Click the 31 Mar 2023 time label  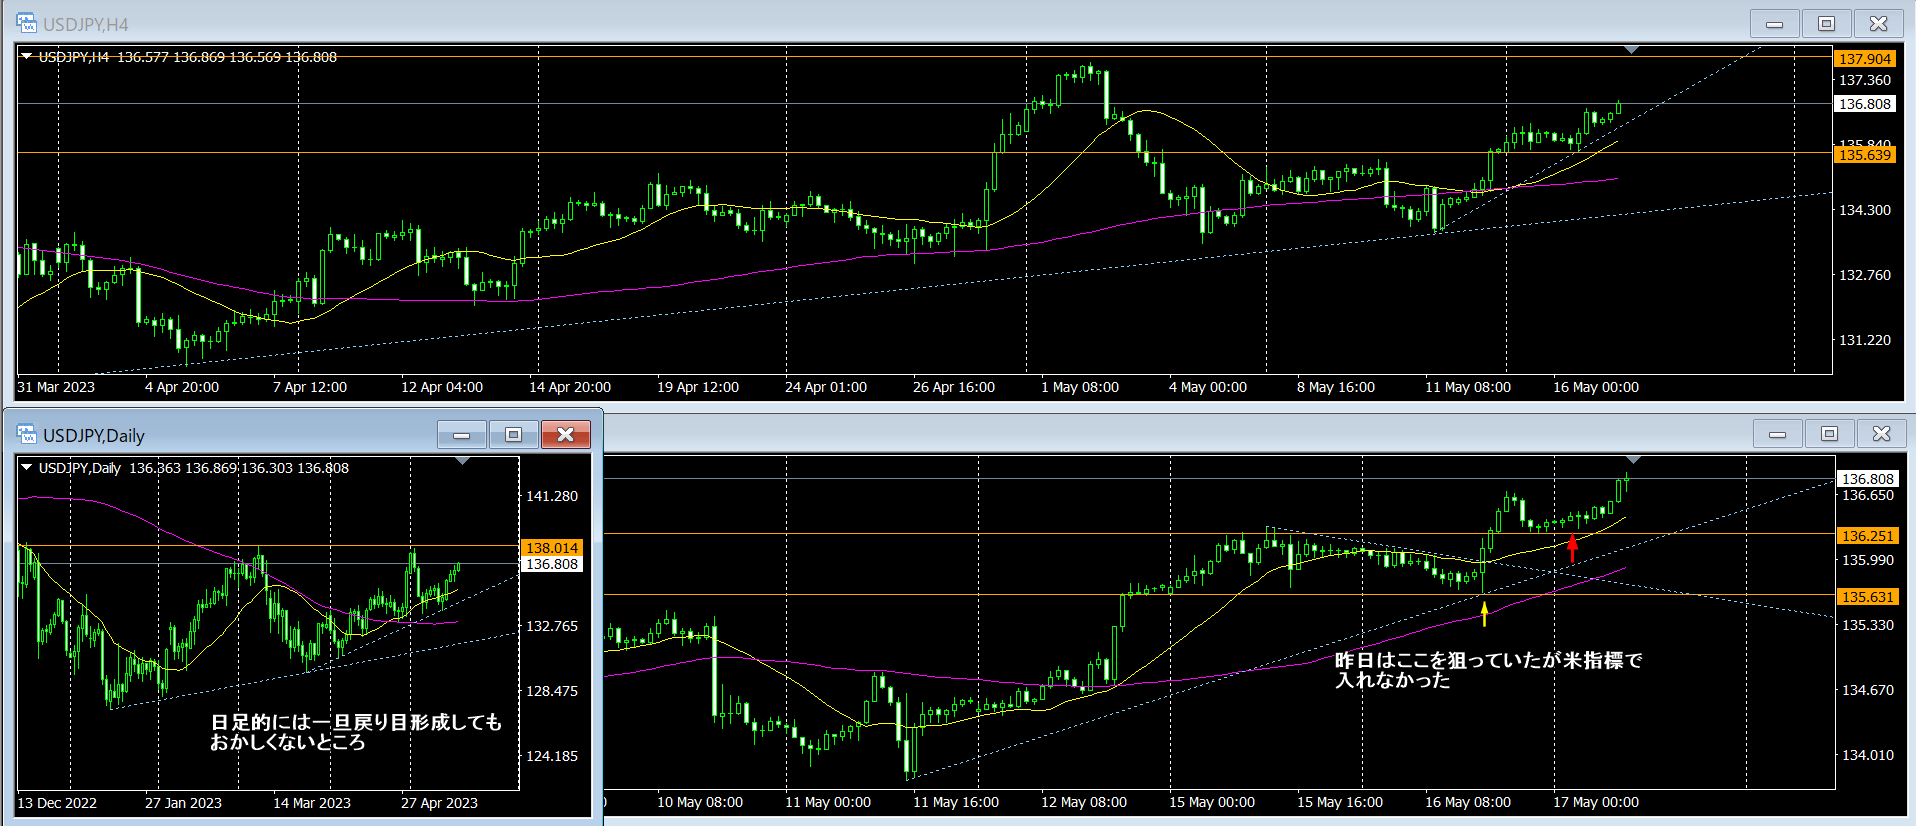(56, 387)
